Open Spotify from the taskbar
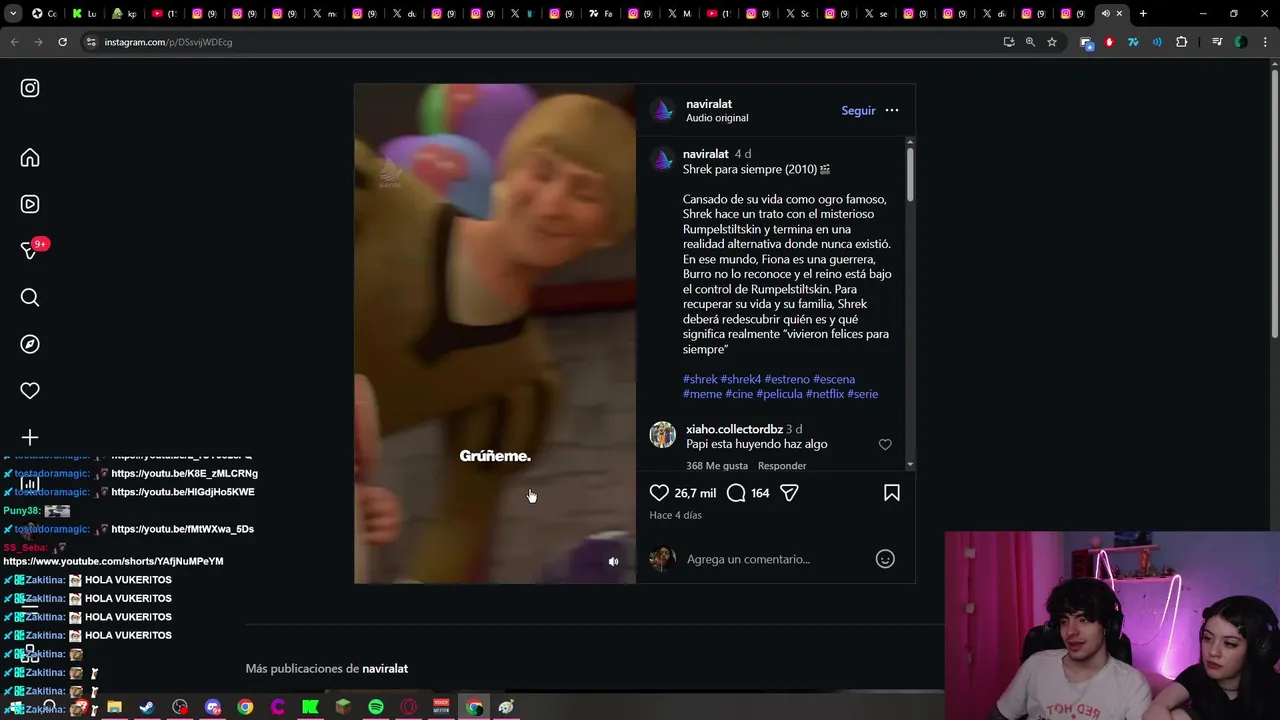Image resolution: width=1280 pixels, height=720 pixels. tap(376, 707)
